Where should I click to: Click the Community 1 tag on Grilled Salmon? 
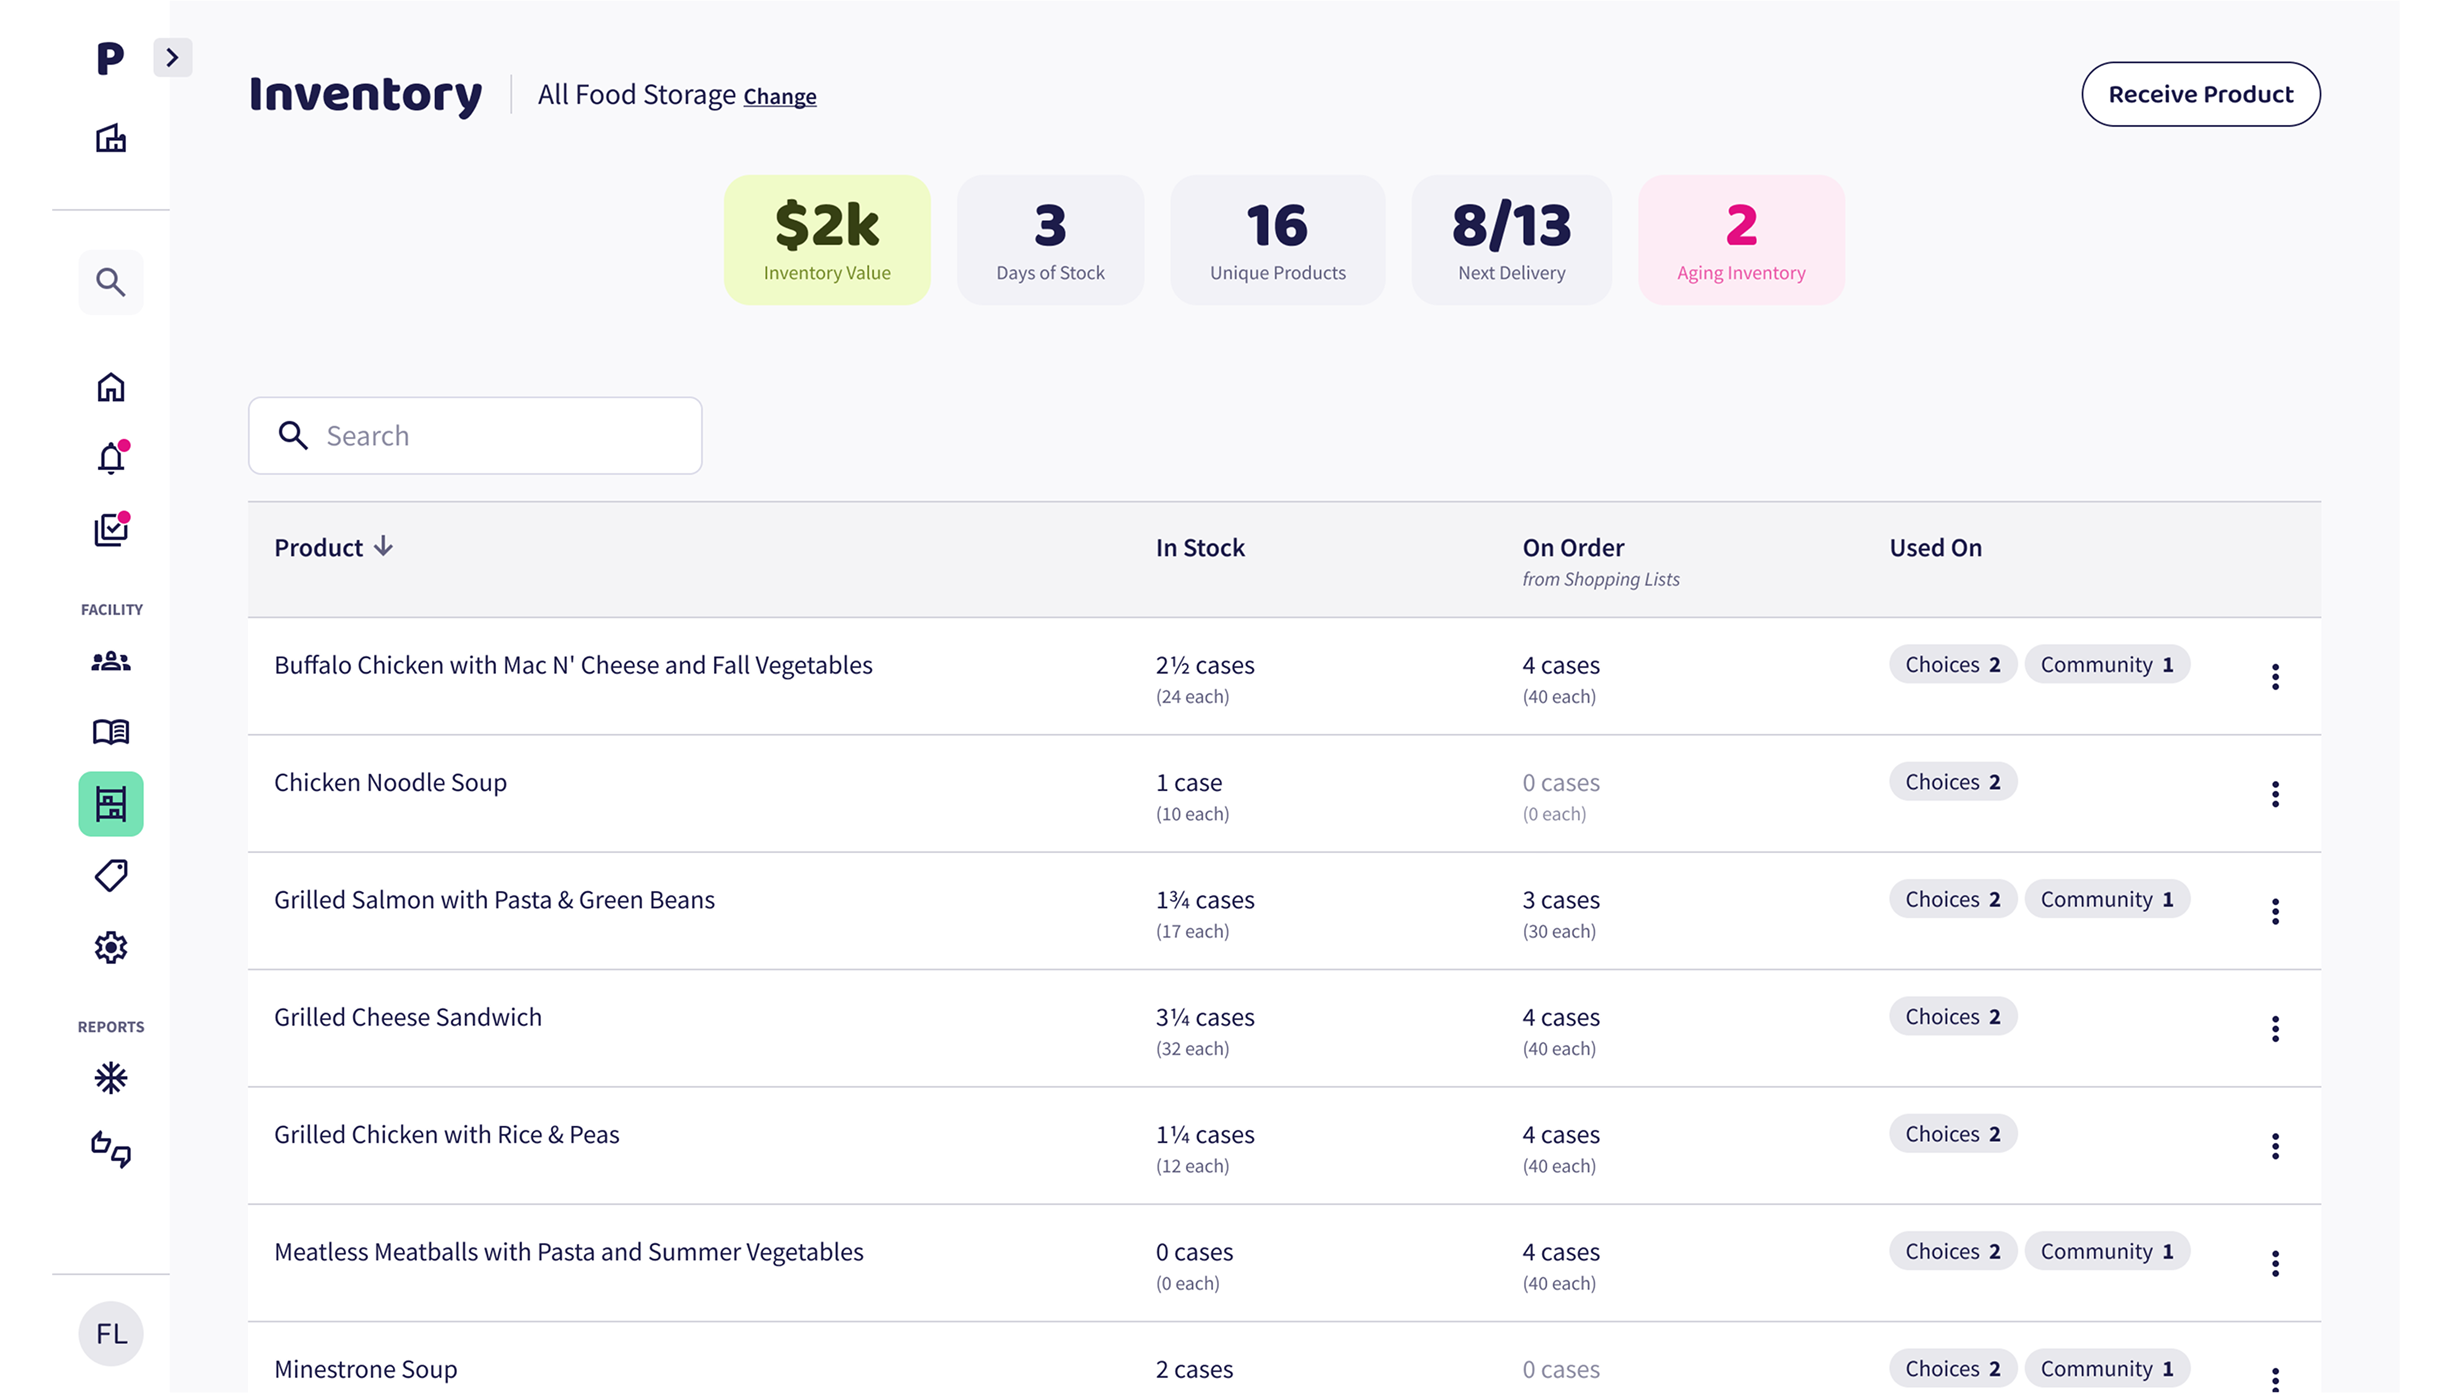coord(2106,899)
